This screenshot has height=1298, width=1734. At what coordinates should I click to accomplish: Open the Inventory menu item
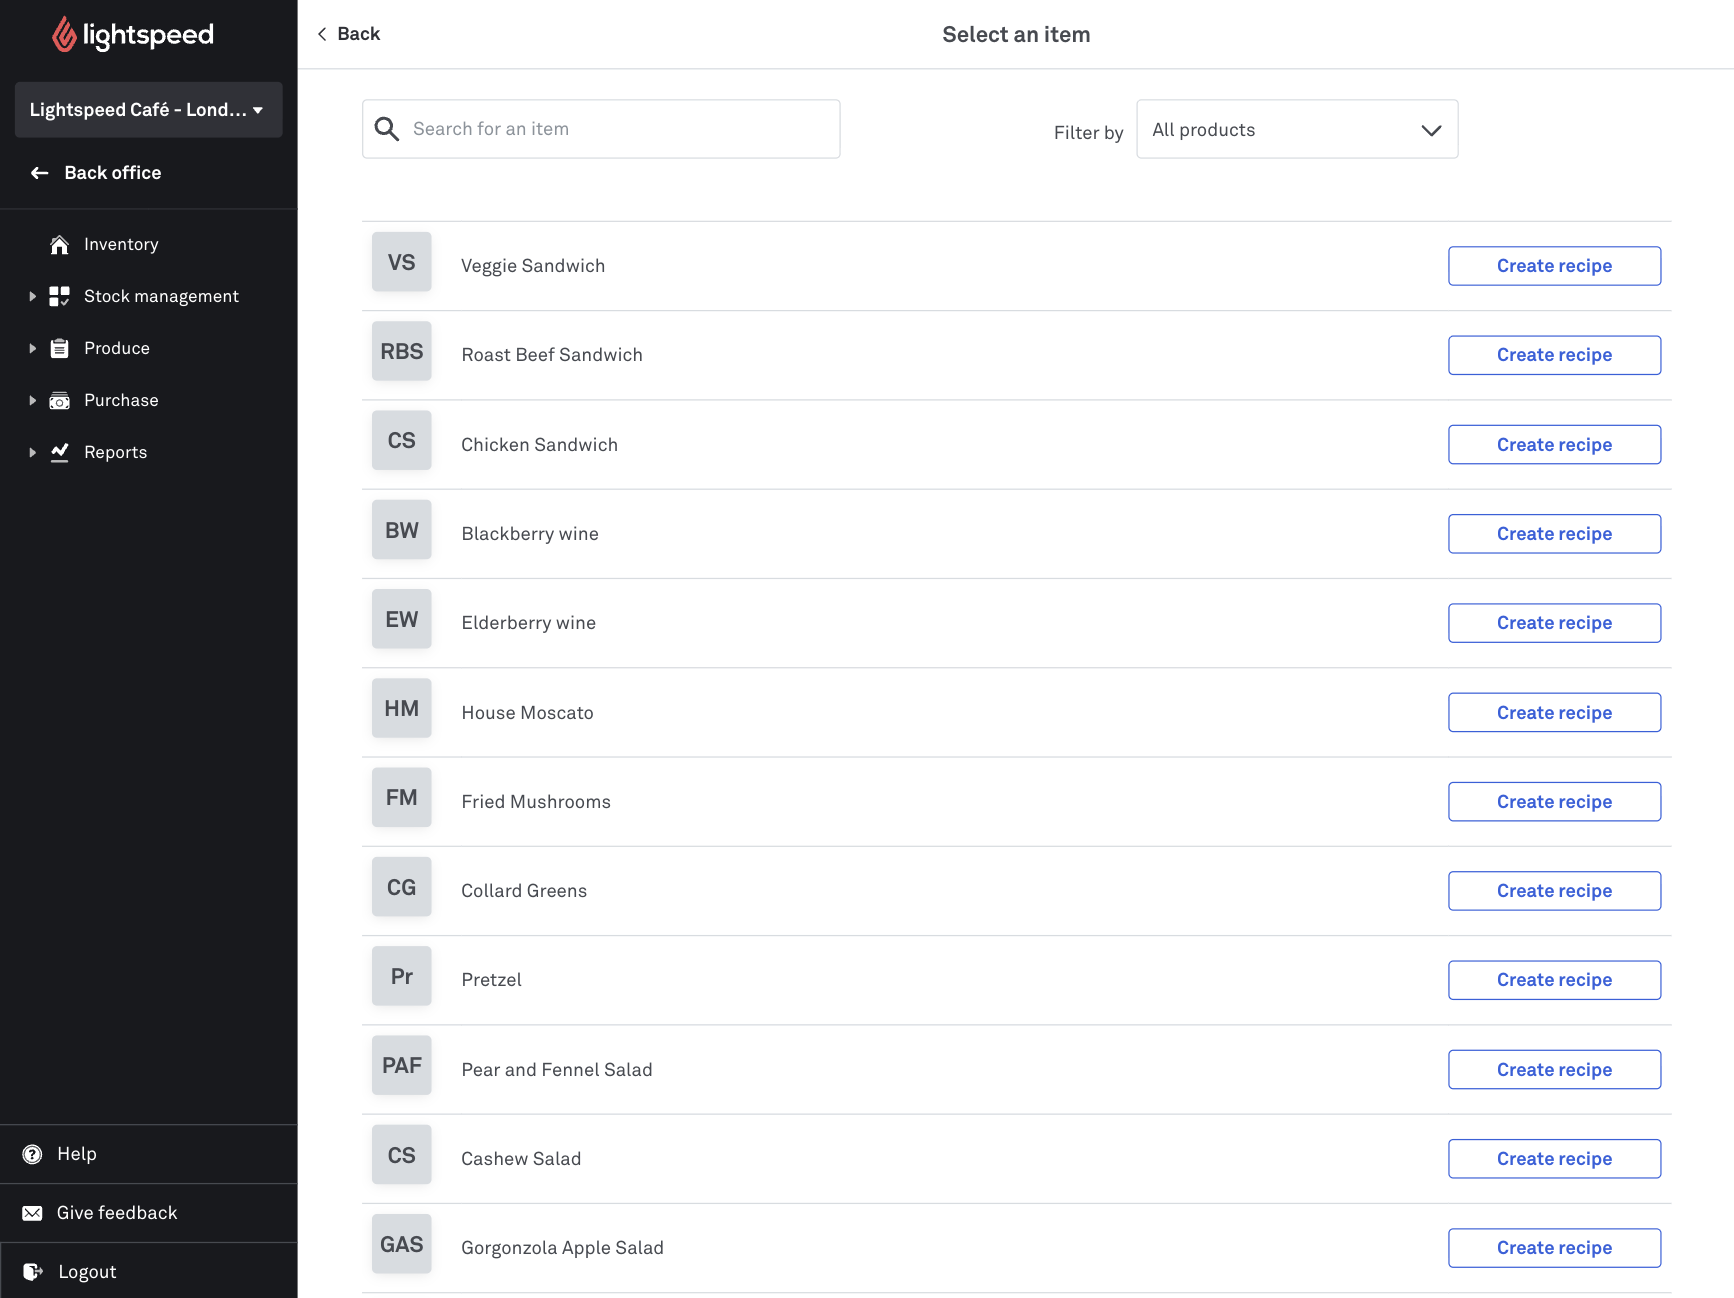[121, 245]
